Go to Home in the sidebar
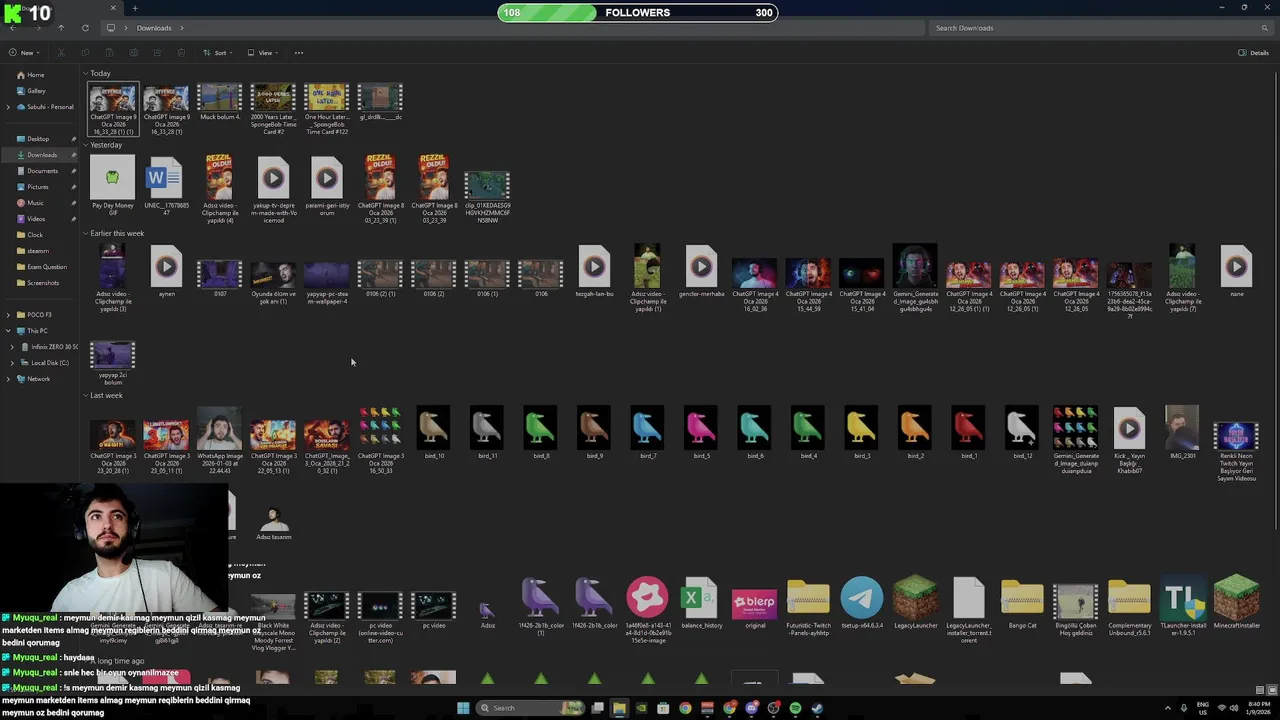Screen dimensions: 1280x720 [30, 75]
